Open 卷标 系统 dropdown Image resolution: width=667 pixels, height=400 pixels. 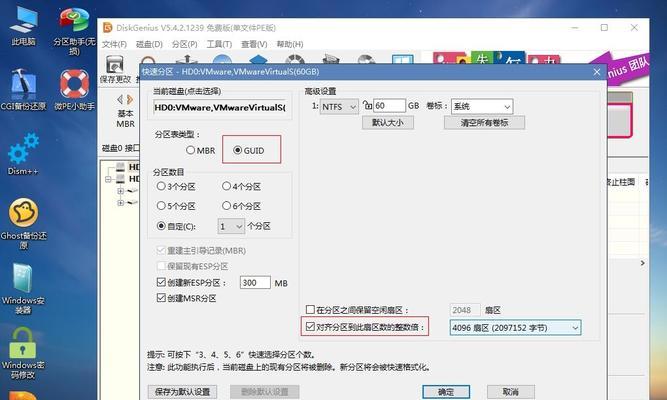(x=482, y=106)
